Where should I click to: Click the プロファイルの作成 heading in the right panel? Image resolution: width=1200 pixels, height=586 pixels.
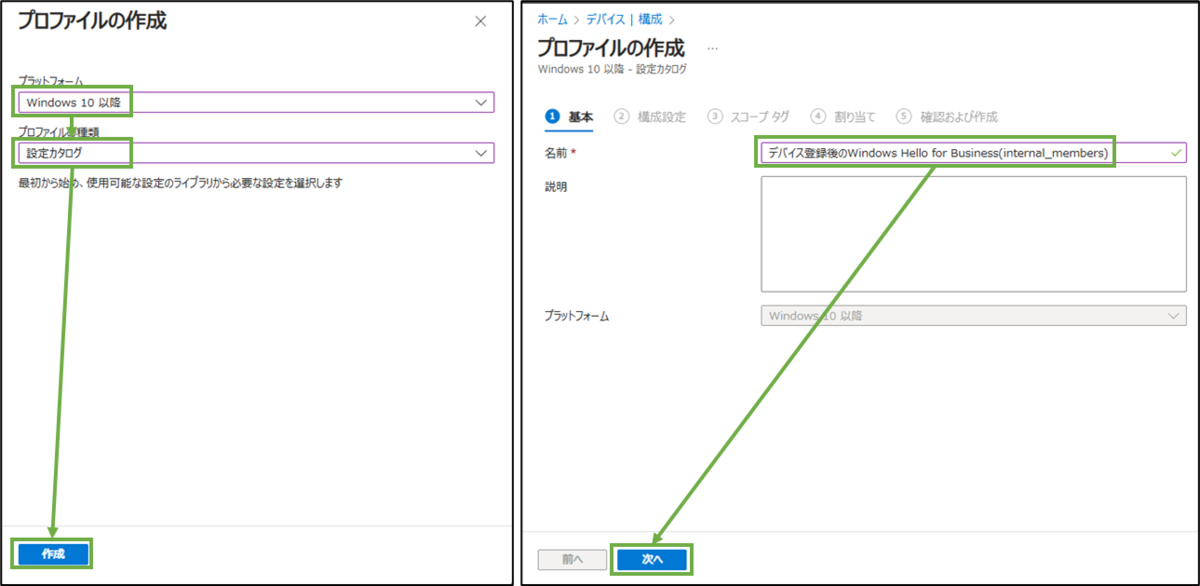(611, 48)
